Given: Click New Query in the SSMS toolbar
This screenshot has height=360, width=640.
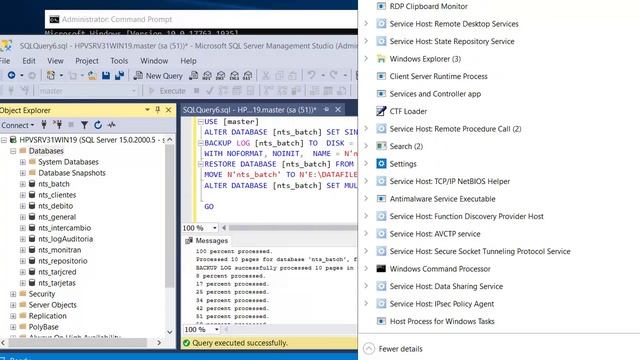Looking at the screenshot, I should pos(158,76).
